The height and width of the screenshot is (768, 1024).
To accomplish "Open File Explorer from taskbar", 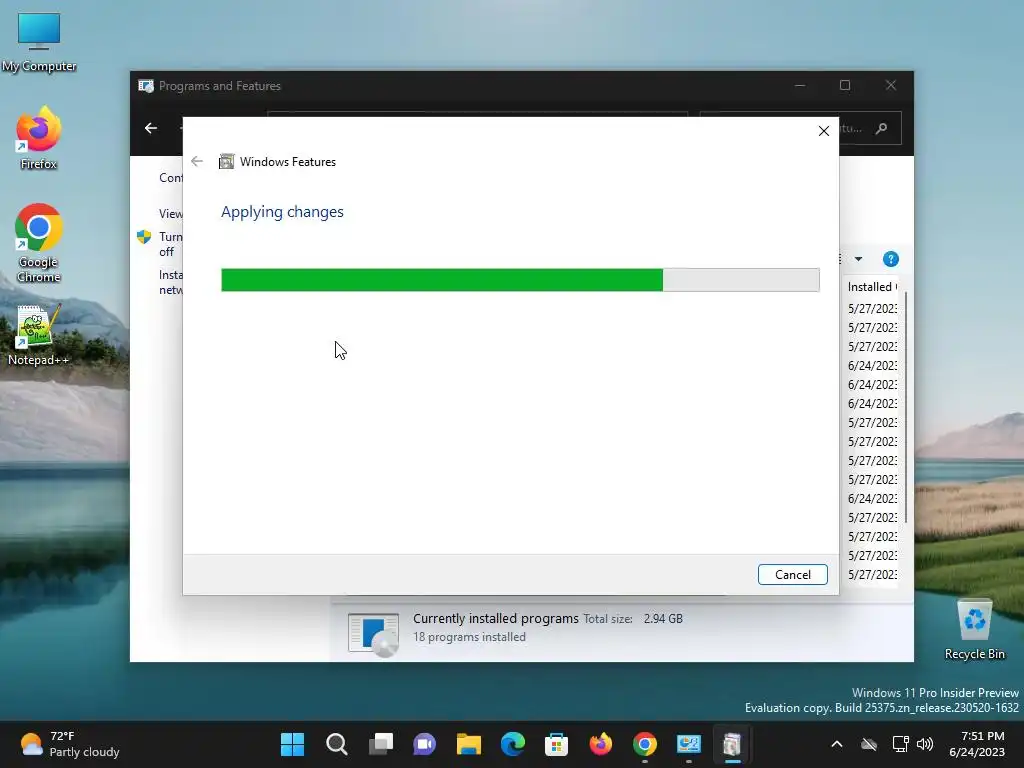I will point(468,744).
